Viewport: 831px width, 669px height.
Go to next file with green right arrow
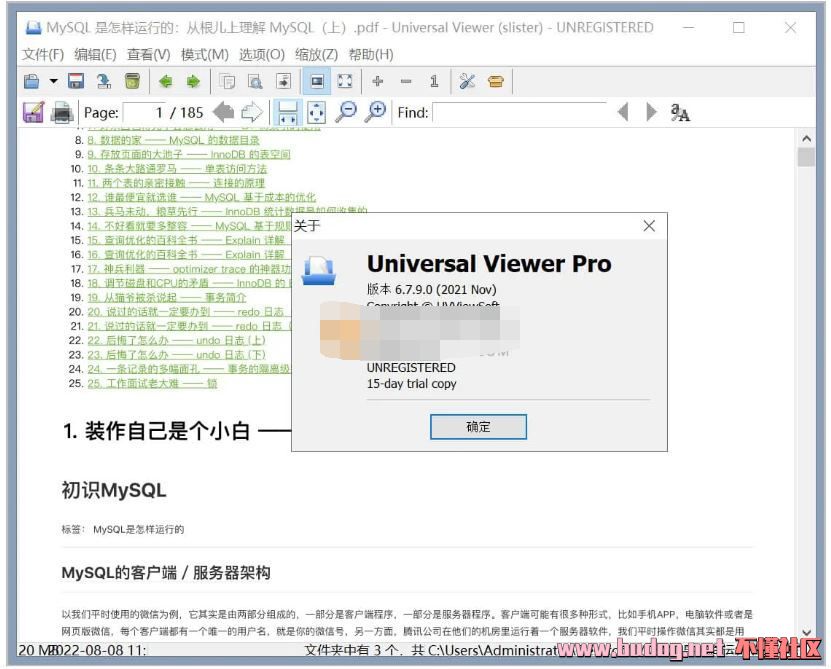pos(193,81)
